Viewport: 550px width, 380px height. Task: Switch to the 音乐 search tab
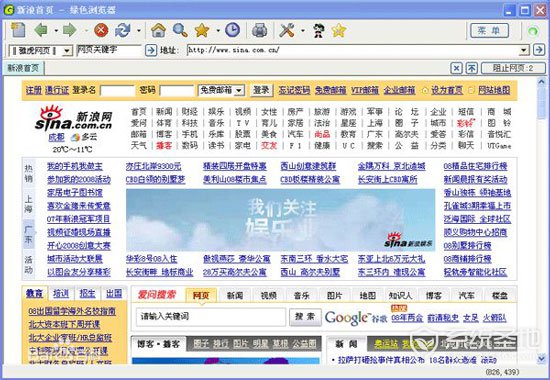click(301, 295)
